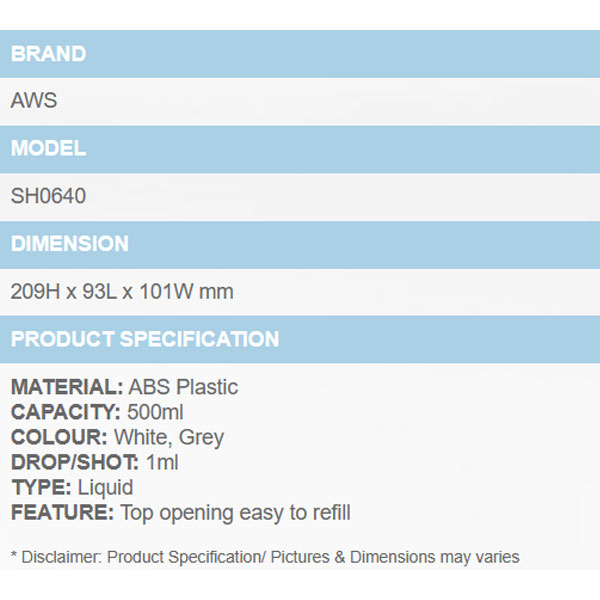The width and height of the screenshot is (600, 600).
Task: Click the DIMENSION section header
Action: [x=70, y=244]
